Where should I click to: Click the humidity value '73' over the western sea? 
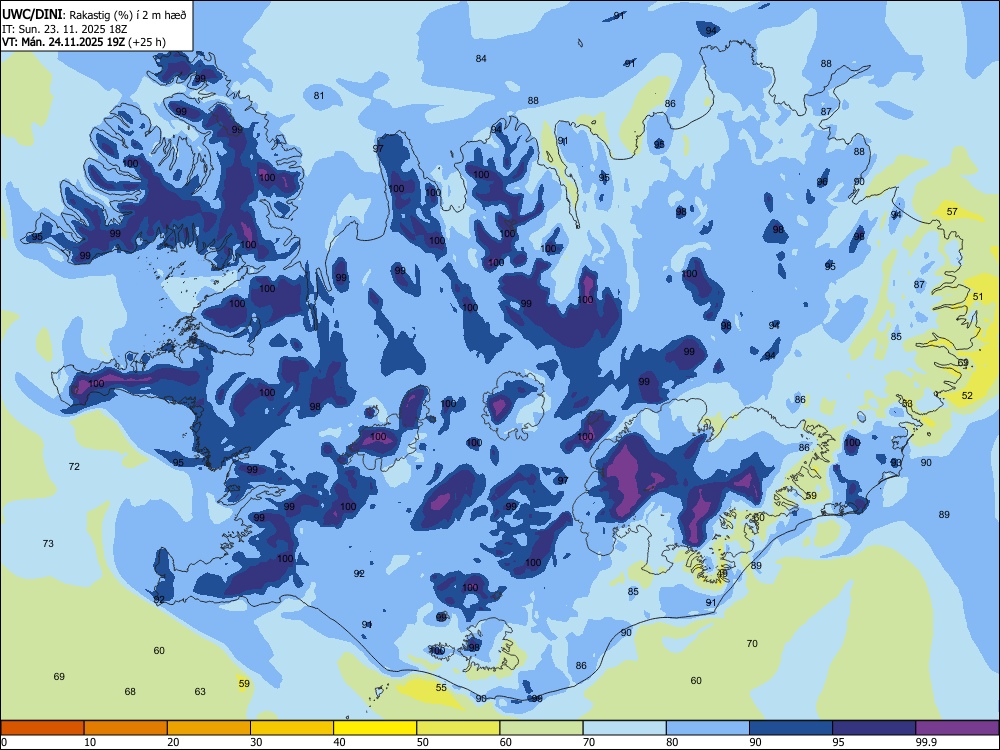point(48,543)
